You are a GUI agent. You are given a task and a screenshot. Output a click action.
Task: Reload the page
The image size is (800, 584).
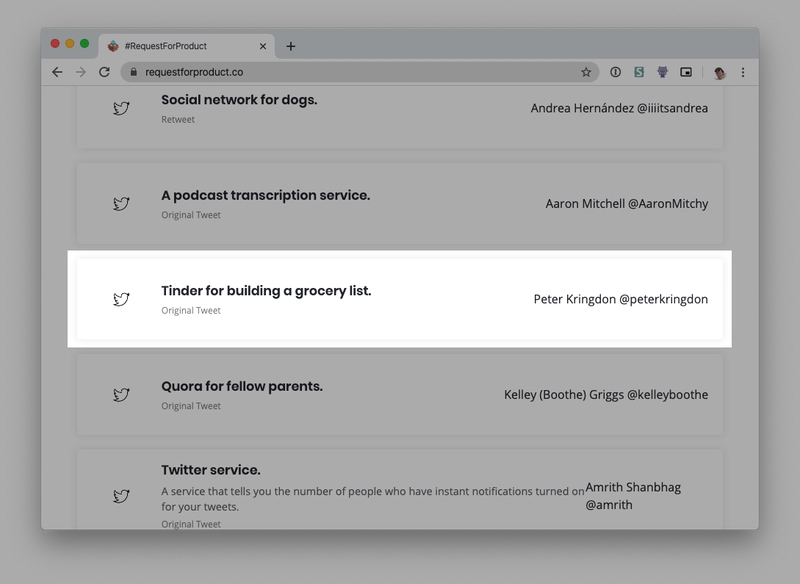point(104,72)
